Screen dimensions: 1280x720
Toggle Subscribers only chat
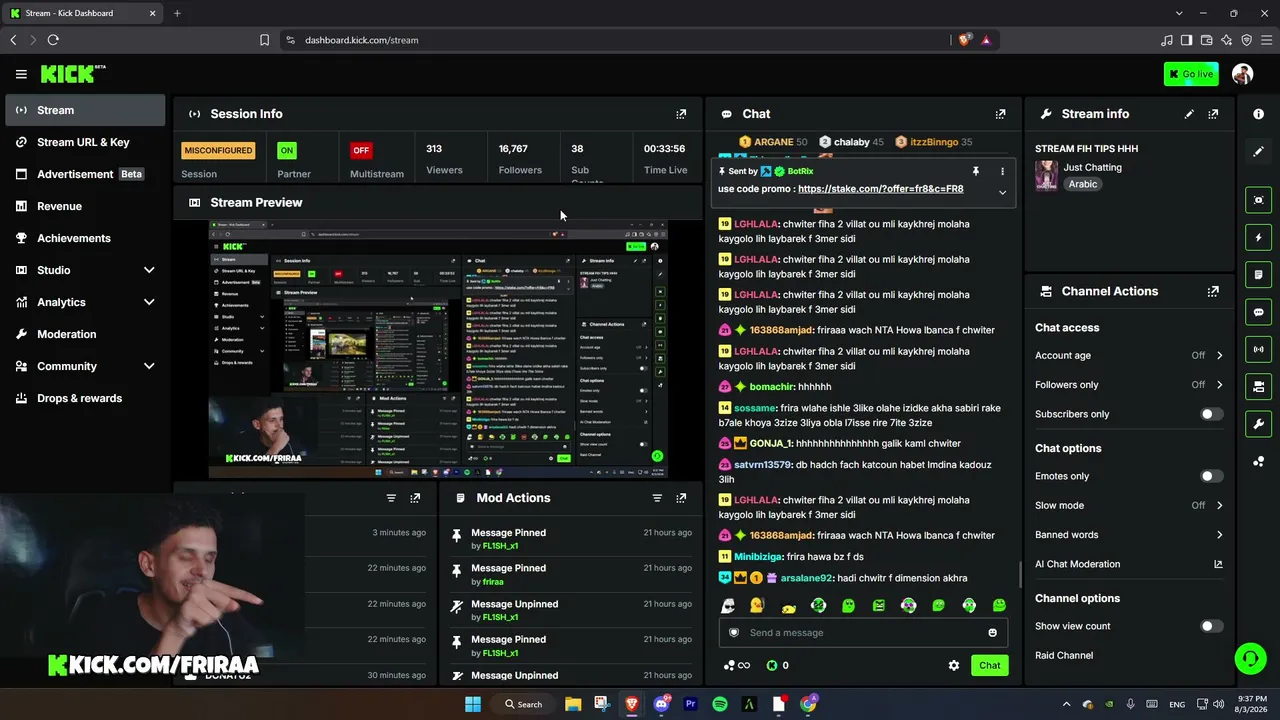tap(1211, 414)
